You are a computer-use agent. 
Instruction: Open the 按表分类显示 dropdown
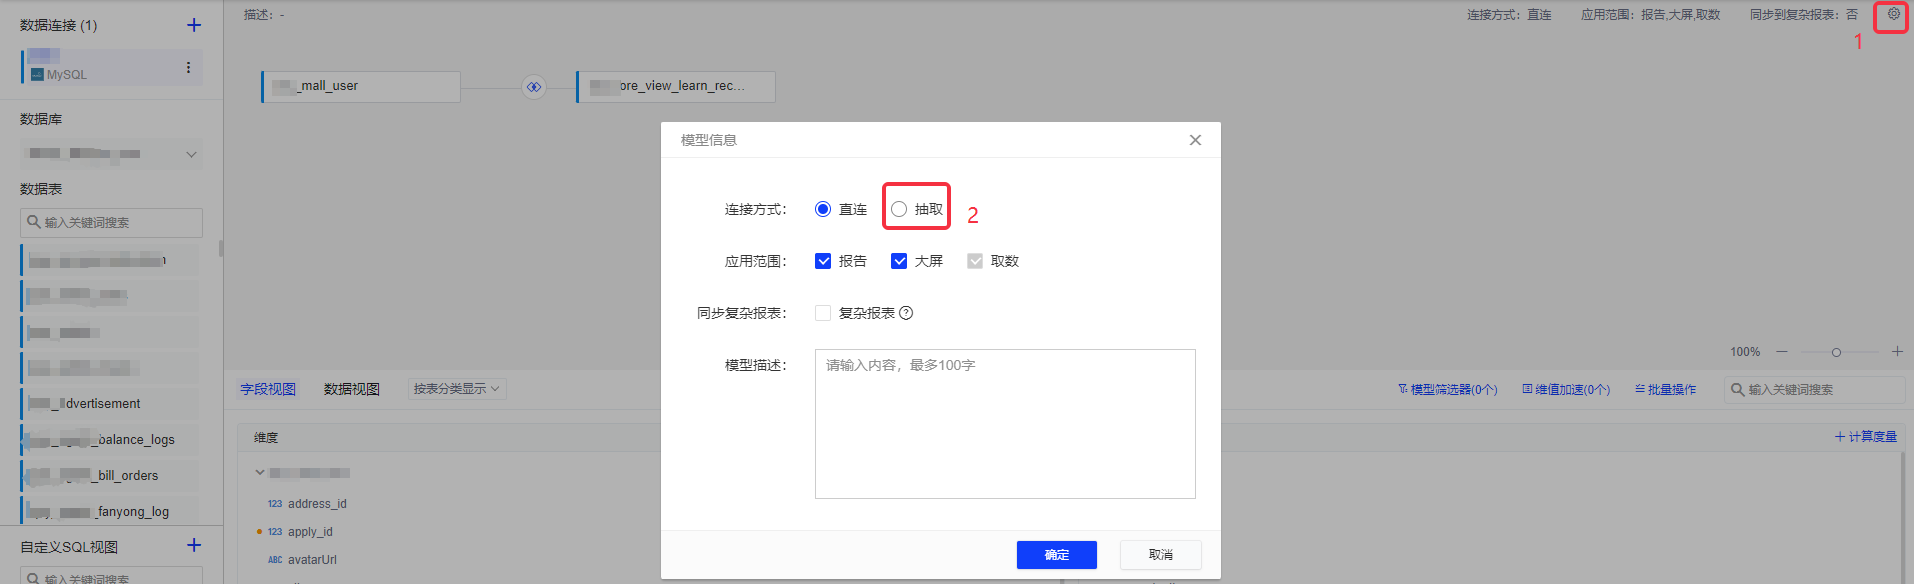457,389
